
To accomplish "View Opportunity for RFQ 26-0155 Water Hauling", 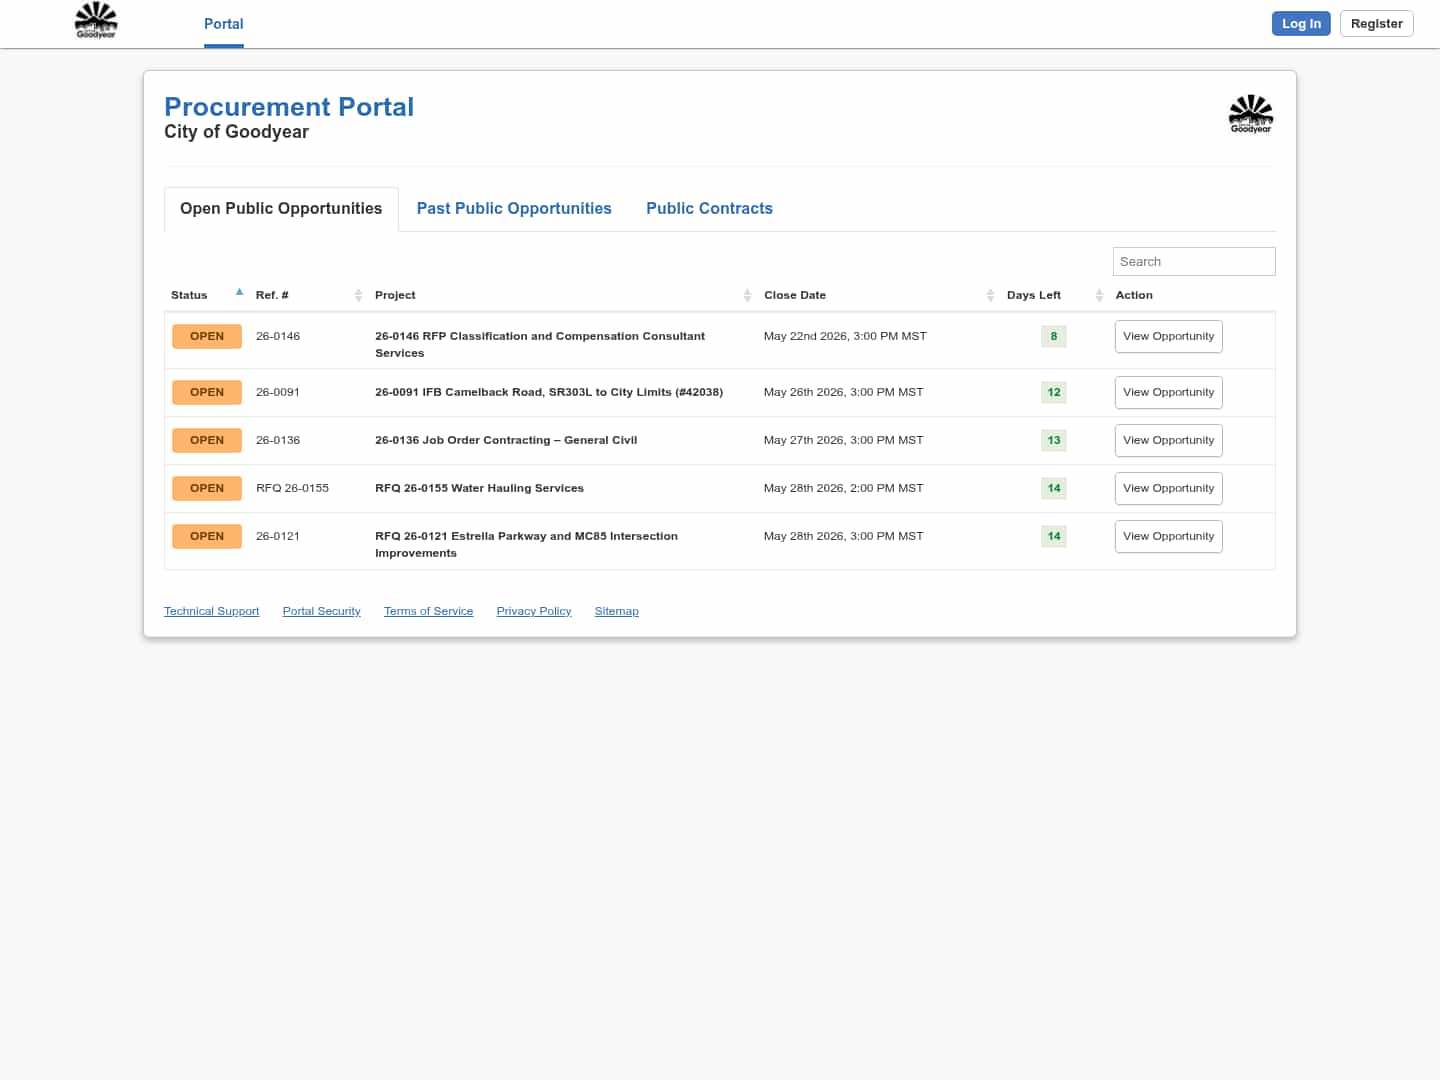I will pyautogui.click(x=1168, y=489).
